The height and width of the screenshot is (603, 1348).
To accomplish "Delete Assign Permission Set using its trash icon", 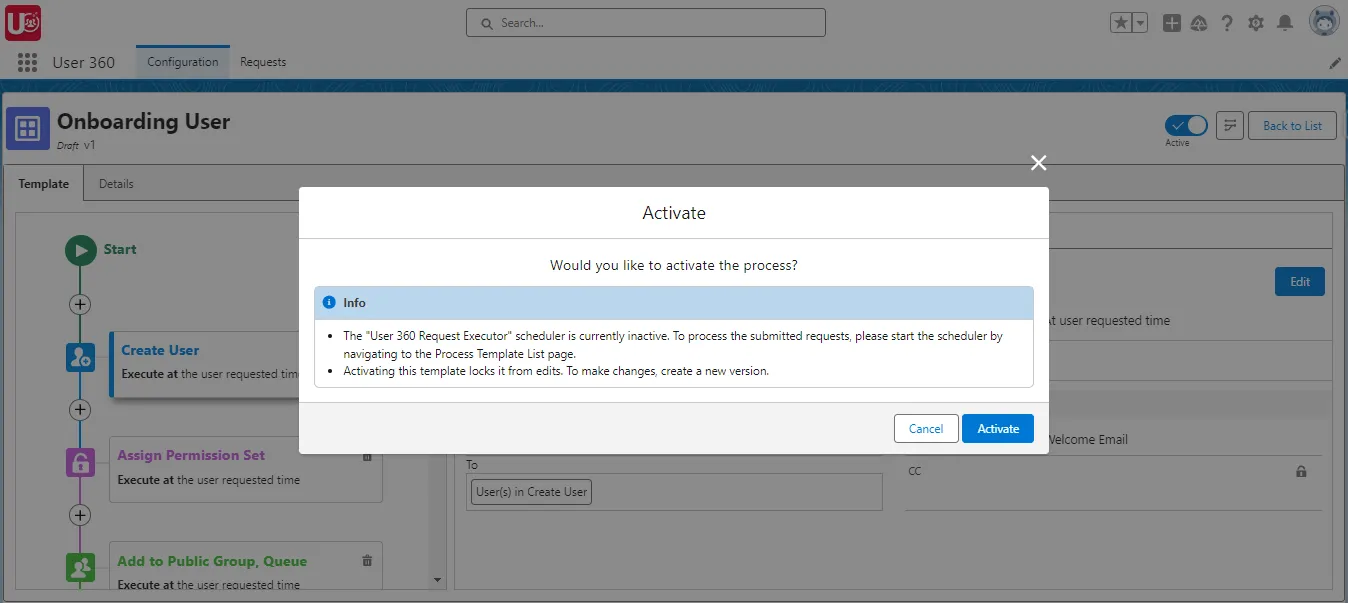I will [366, 455].
